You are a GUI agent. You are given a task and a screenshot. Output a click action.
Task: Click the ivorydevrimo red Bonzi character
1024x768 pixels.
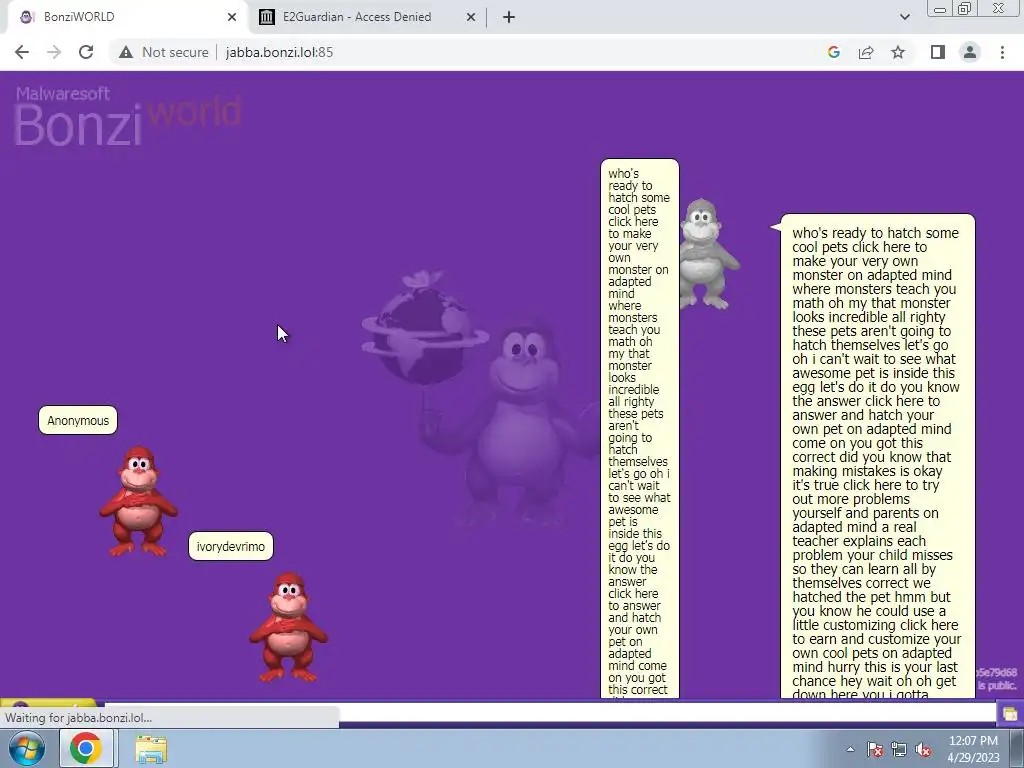point(289,628)
